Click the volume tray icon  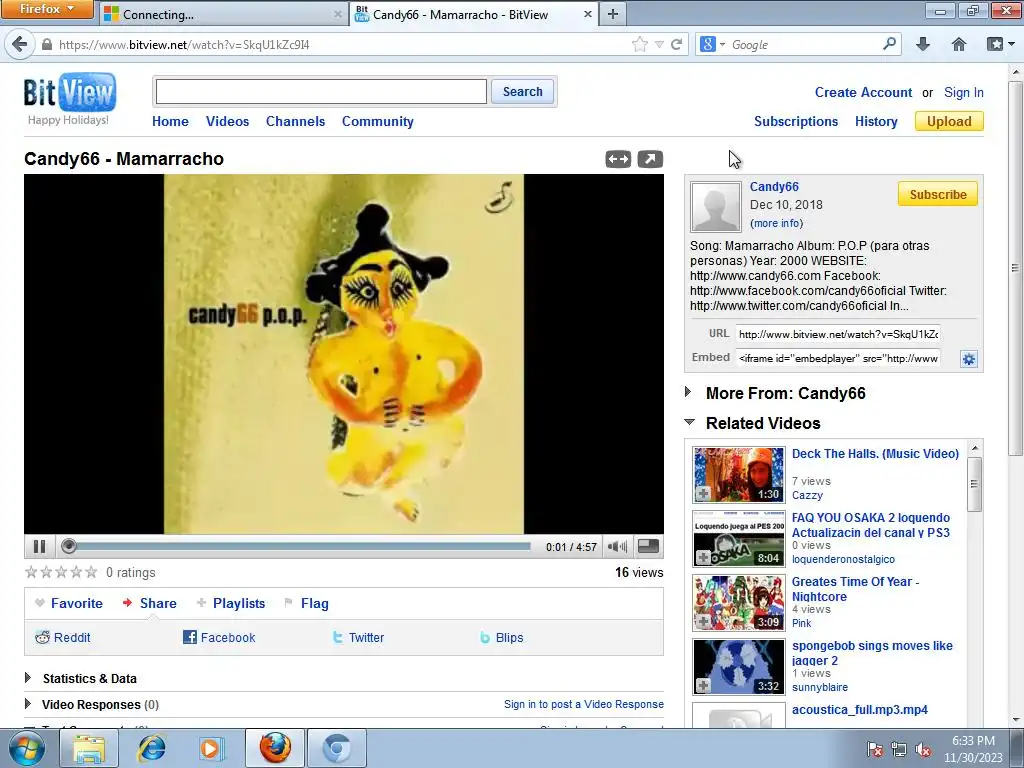point(923,749)
